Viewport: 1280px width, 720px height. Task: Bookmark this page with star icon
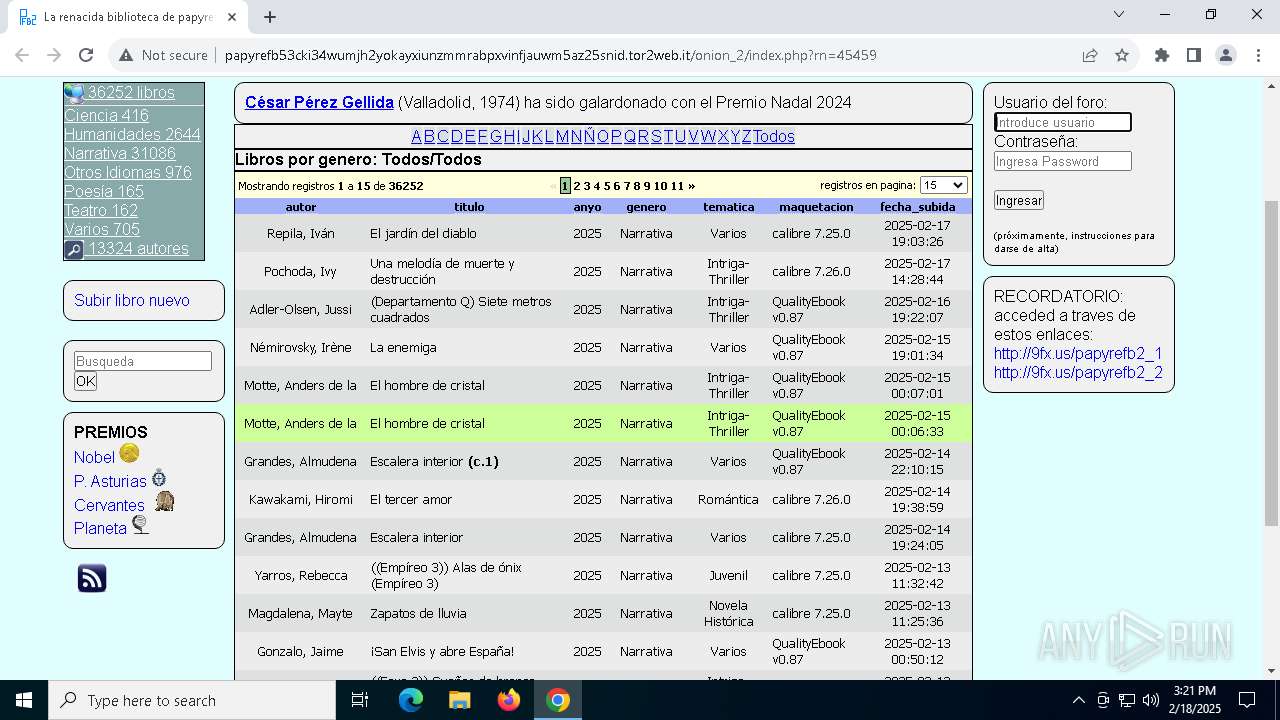(x=1122, y=55)
